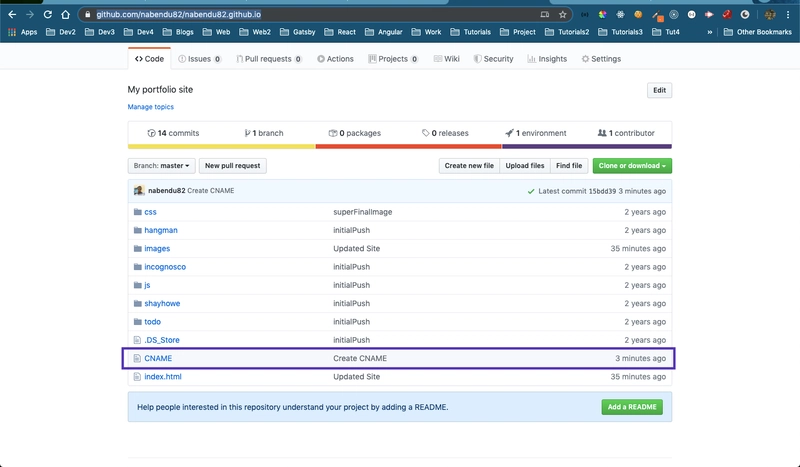Open the shayhowe folder
Viewport: 800px width, 467px height.
[162, 304]
